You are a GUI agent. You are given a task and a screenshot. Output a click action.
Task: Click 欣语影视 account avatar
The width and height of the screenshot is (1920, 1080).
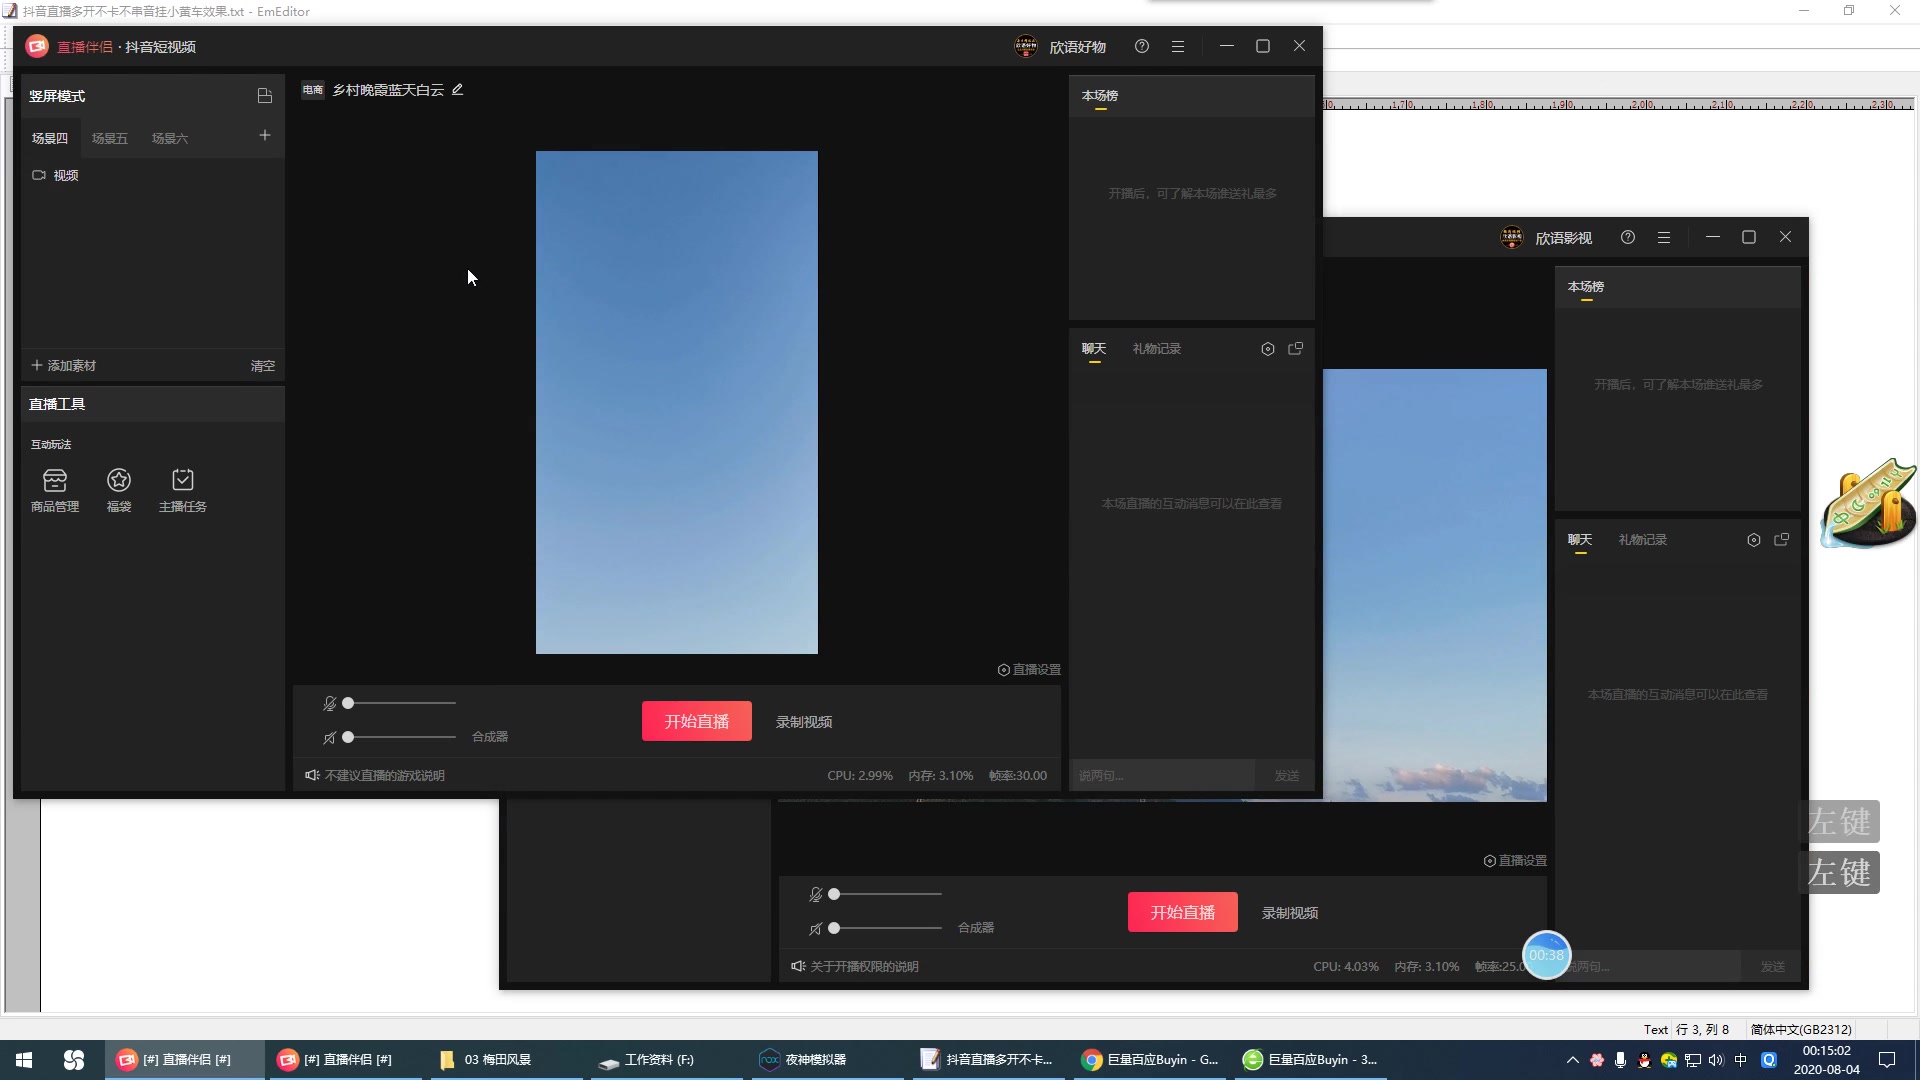[1512, 238]
